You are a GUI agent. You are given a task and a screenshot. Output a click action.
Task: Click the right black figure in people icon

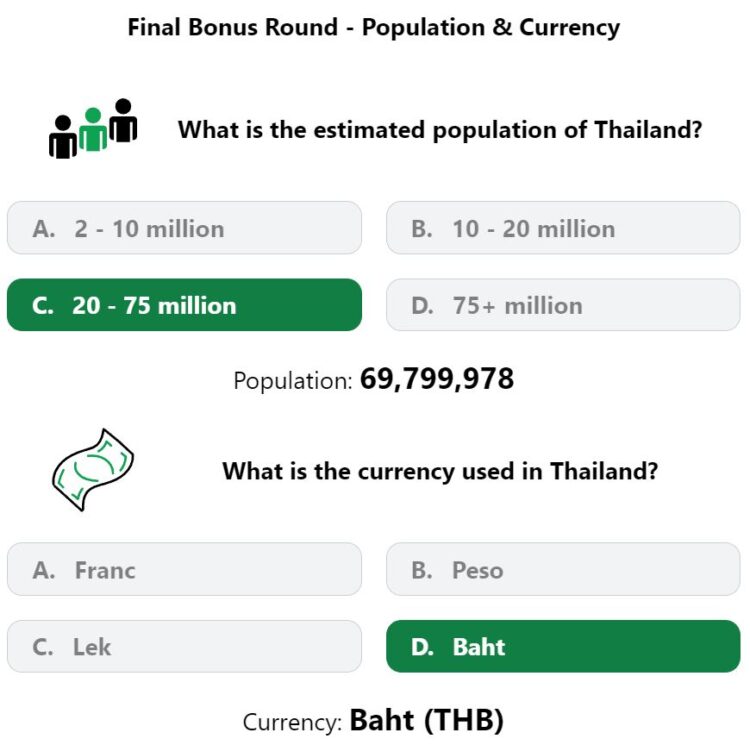[124, 120]
